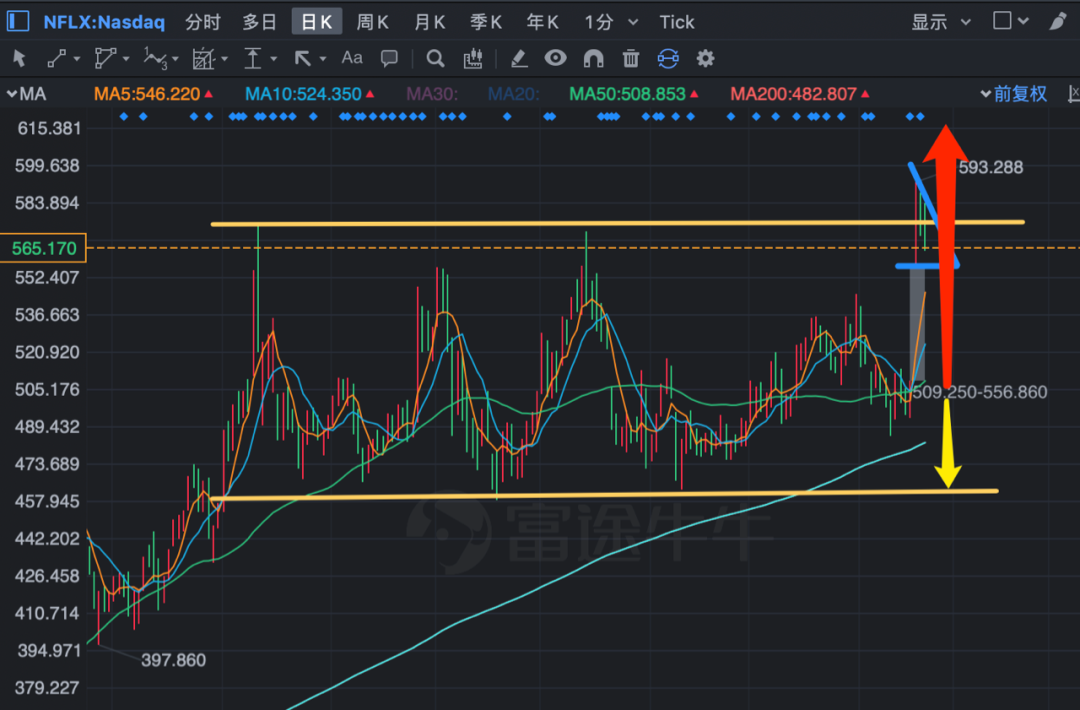Expand regression tool options dropdown arrow
Viewport: 1080px width, 710px height.
click(225, 59)
